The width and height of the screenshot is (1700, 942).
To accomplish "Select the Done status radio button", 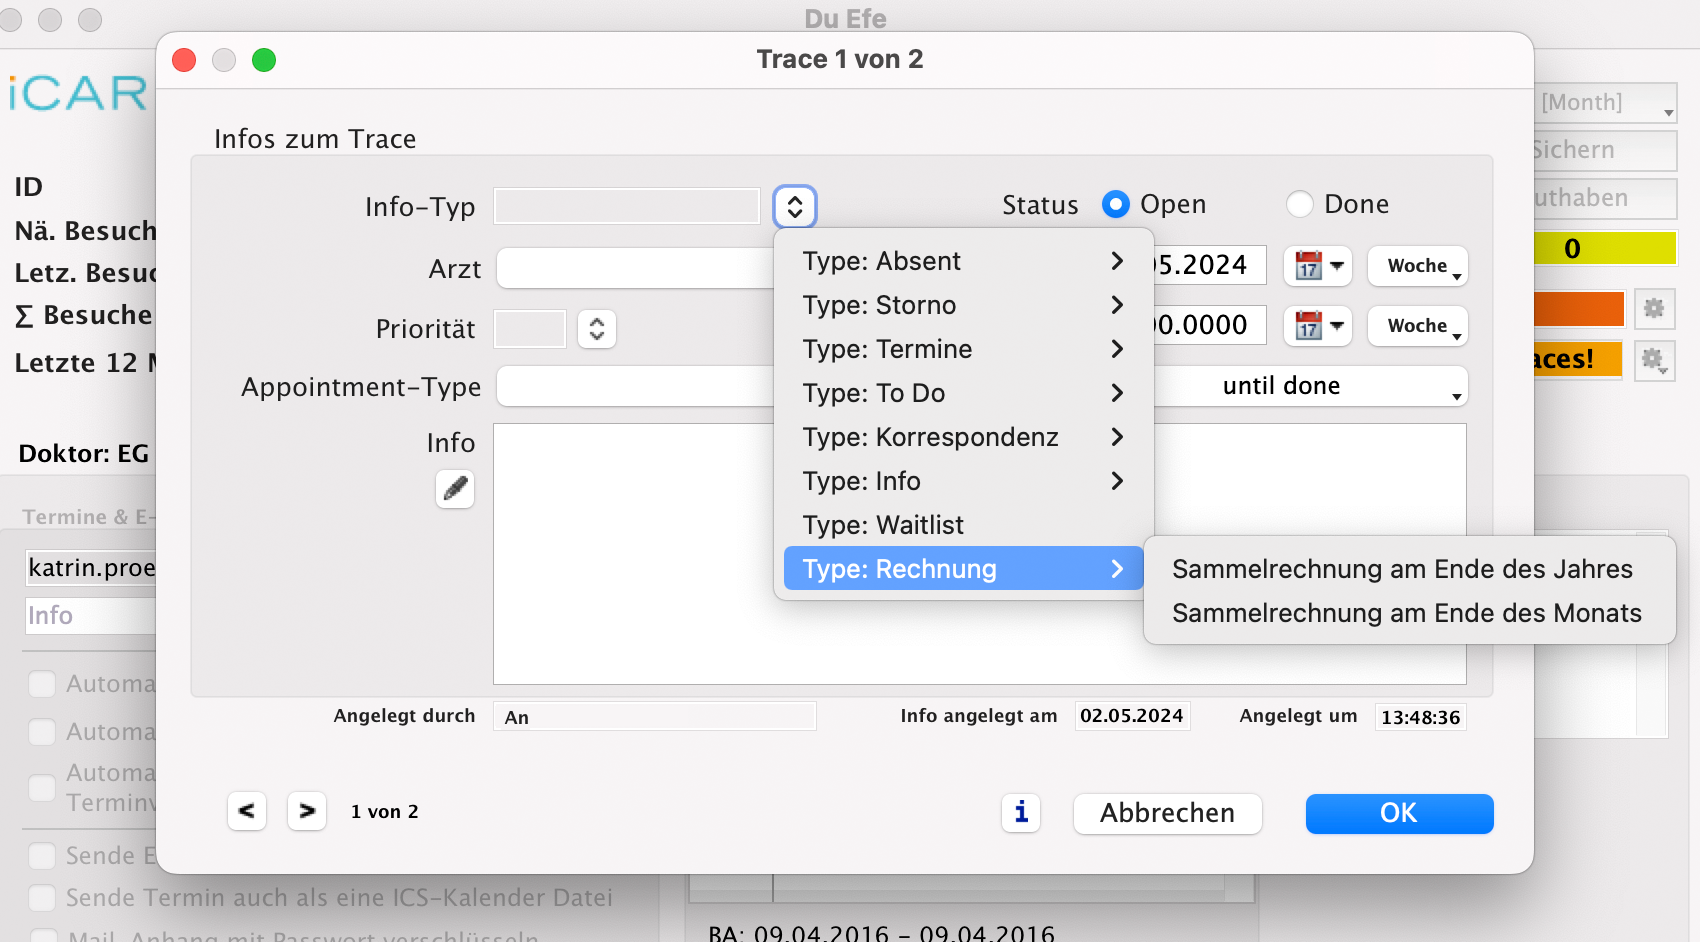I will [1300, 204].
